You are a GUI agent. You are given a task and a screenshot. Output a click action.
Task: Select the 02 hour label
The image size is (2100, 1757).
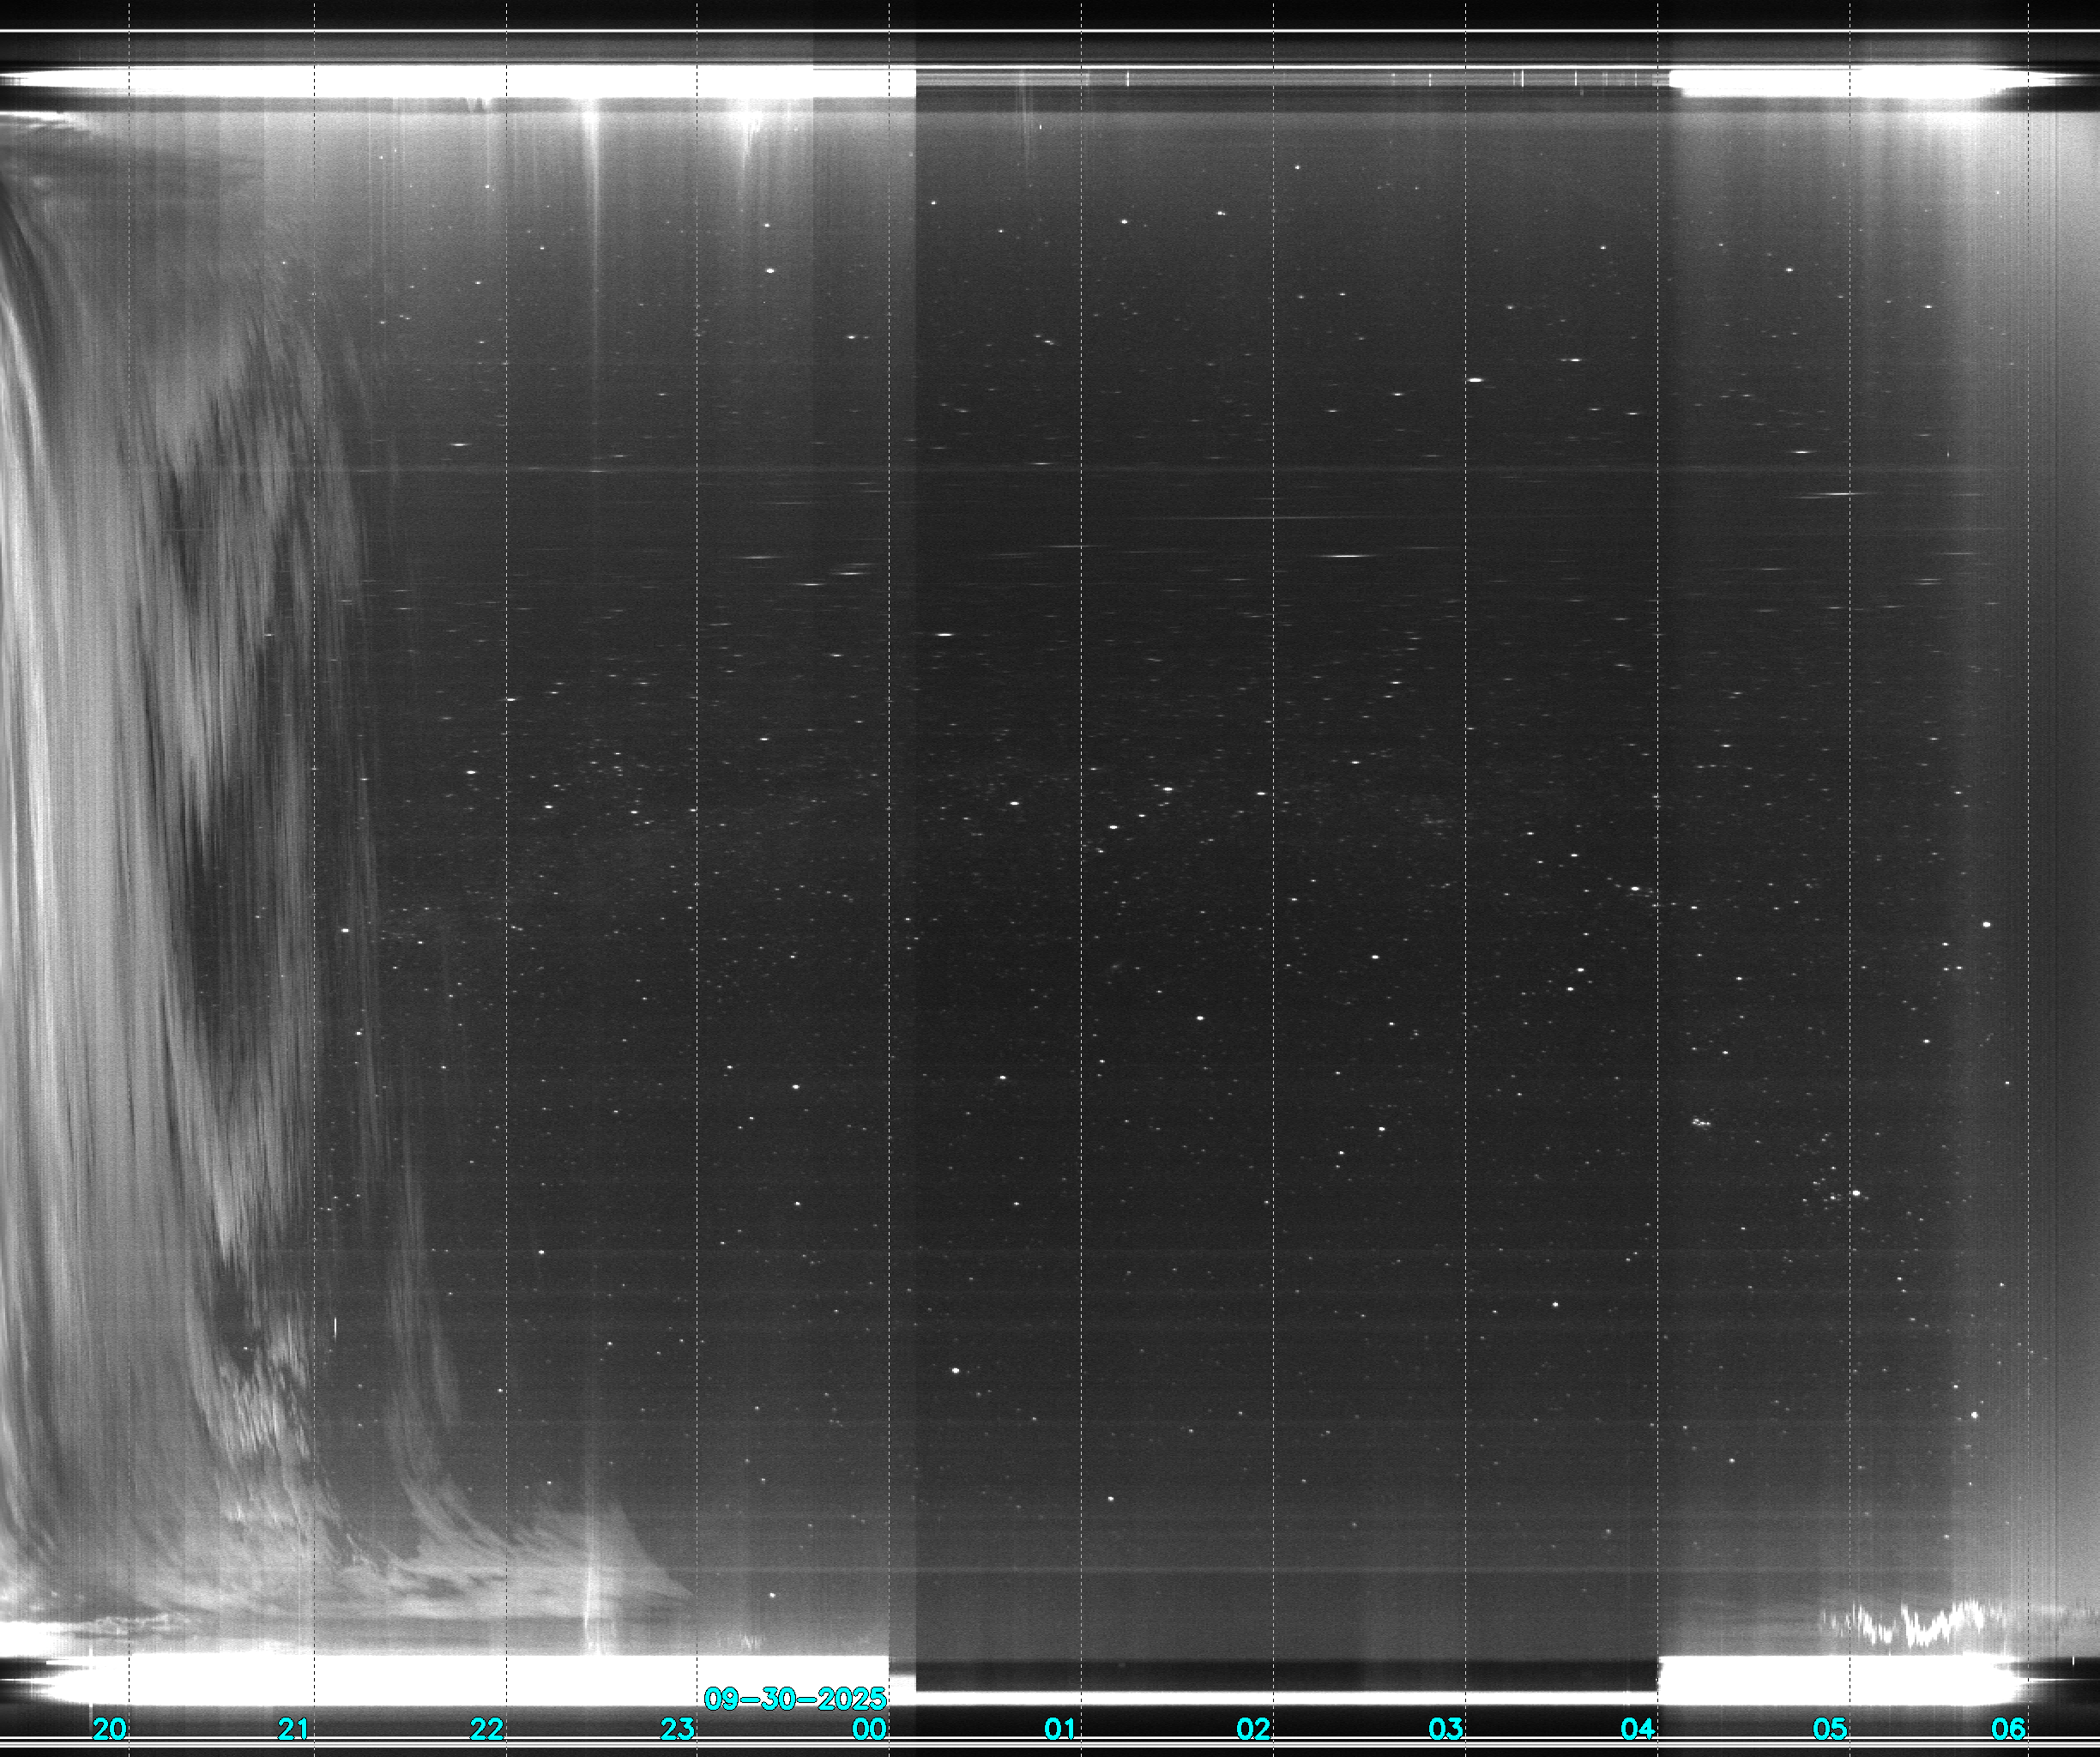point(1253,1729)
